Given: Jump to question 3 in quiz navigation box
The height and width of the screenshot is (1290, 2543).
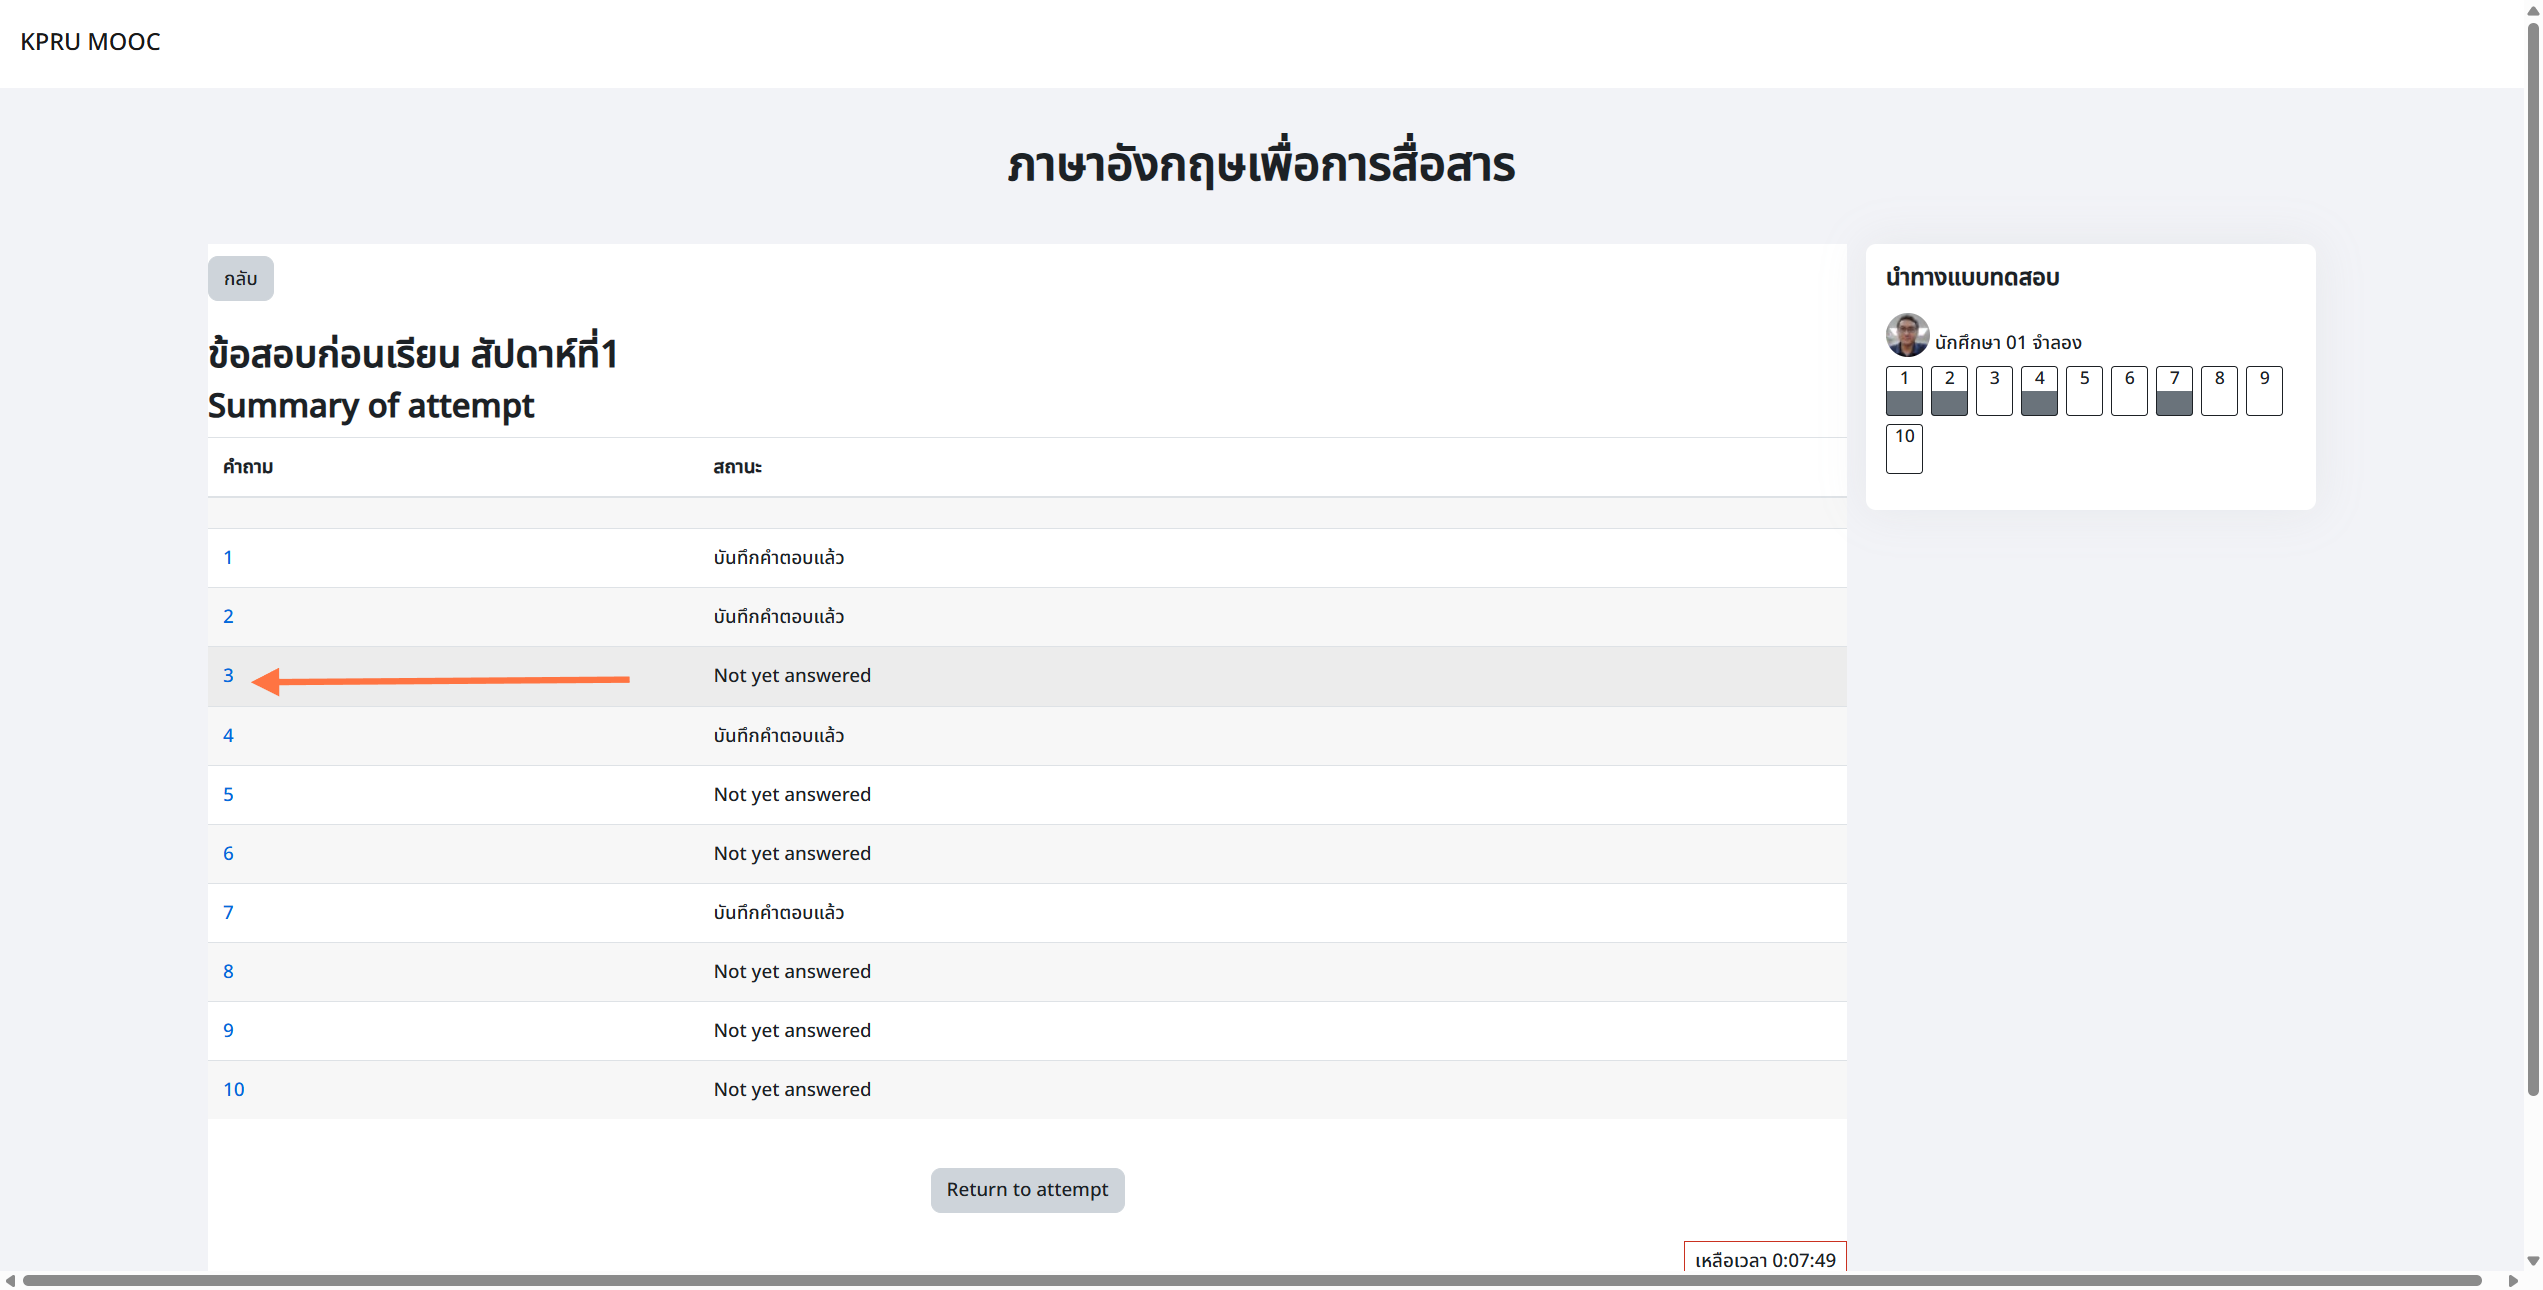Looking at the screenshot, I should point(1994,391).
